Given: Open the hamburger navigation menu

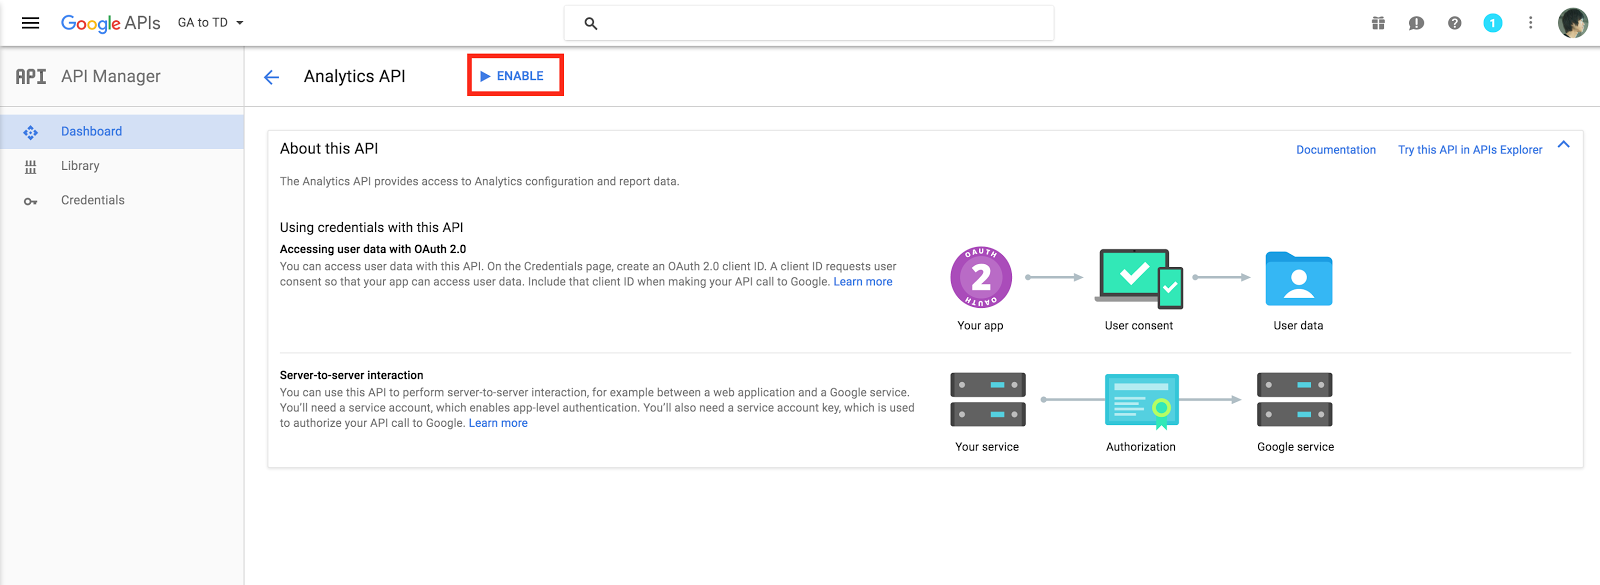Looking at the screenshot, I should point(31,23).
